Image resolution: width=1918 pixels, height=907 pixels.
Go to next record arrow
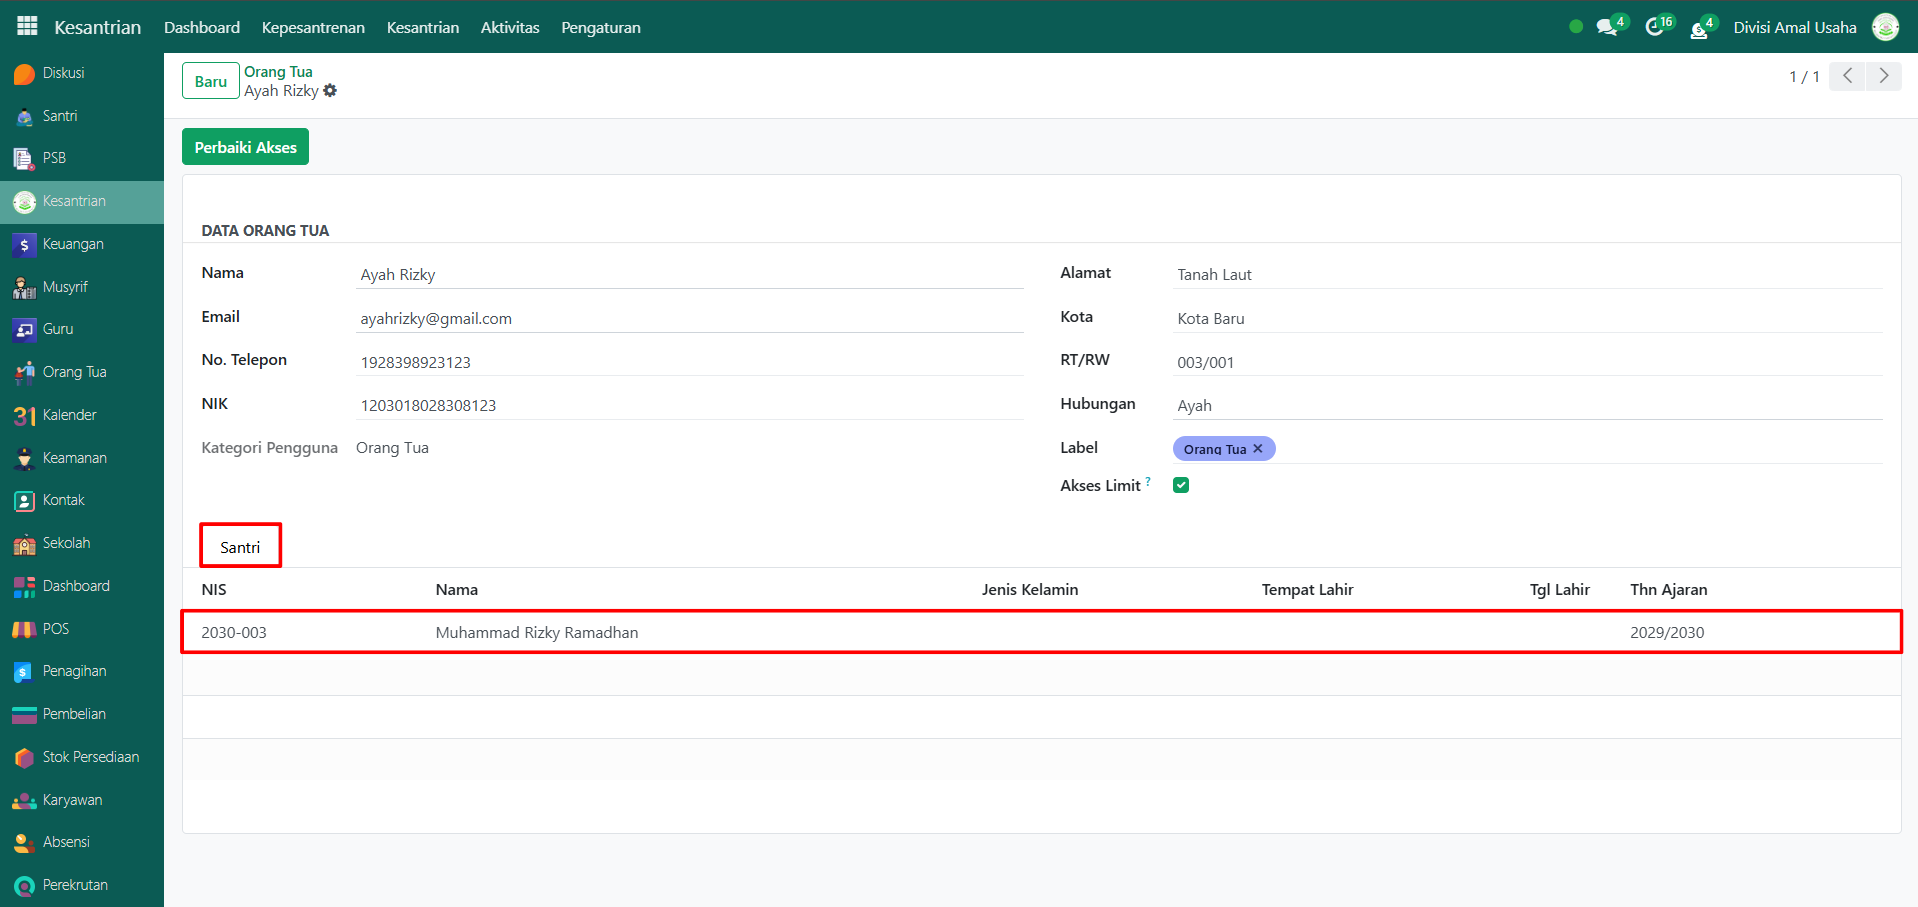coord(1884,76)
